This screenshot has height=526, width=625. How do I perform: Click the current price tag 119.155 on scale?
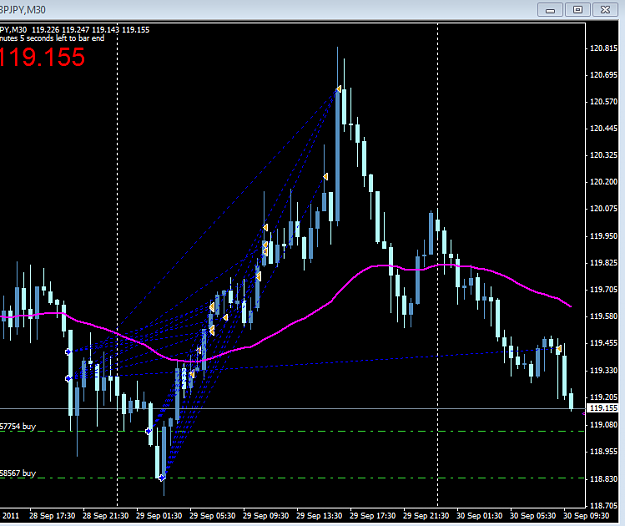[603, 408]
